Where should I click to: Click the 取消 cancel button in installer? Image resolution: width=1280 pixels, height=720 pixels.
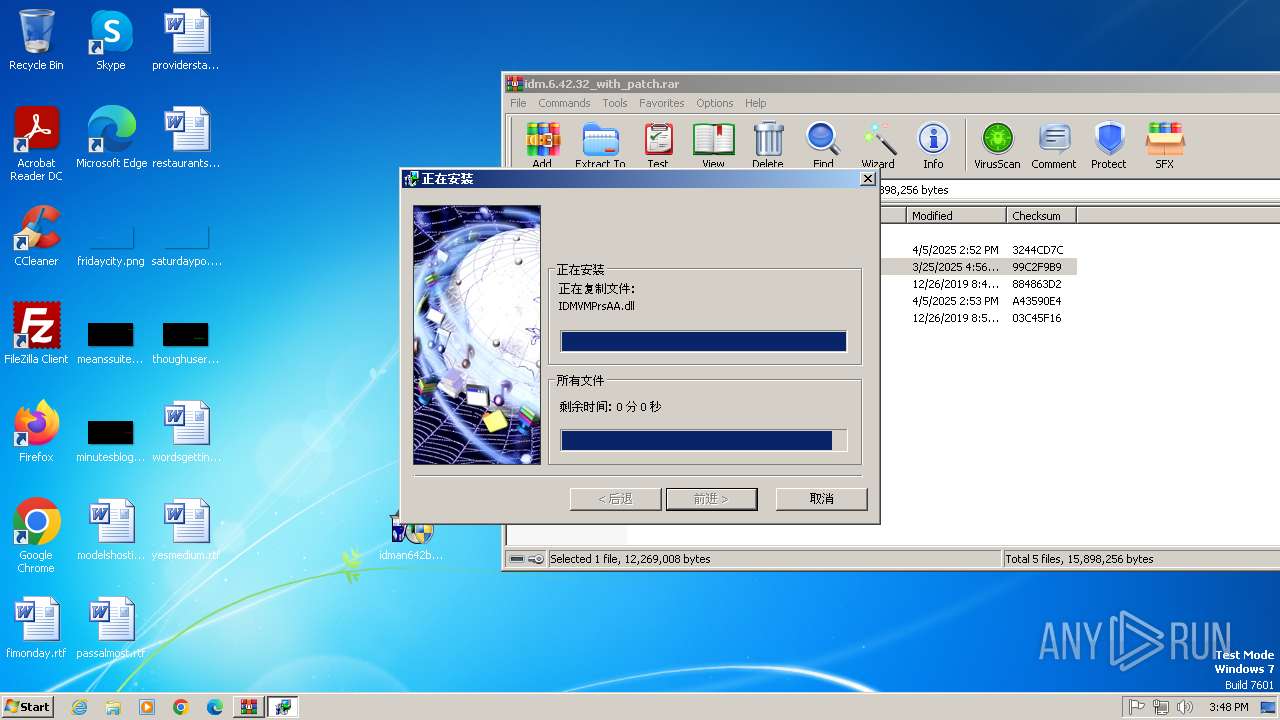point(822,498)
